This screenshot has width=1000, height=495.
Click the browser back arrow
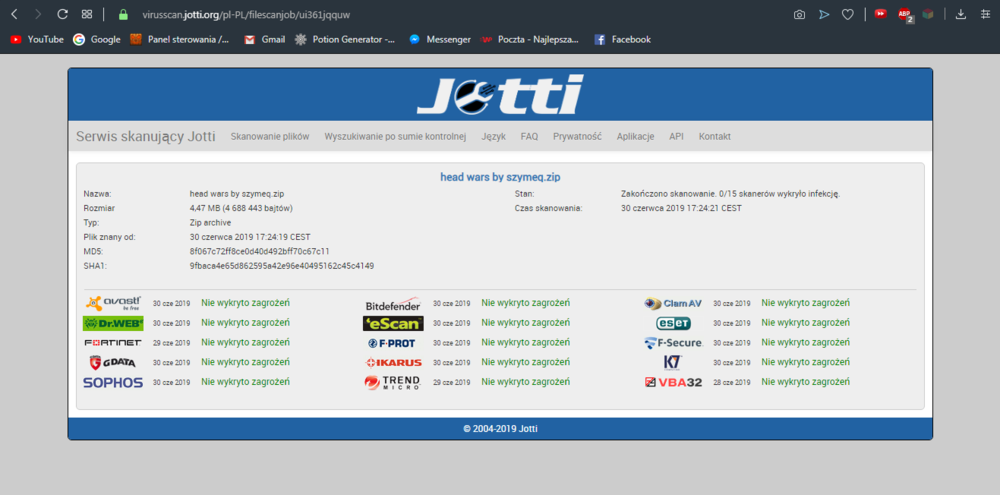pyautogui.click(x=14, y=14)
